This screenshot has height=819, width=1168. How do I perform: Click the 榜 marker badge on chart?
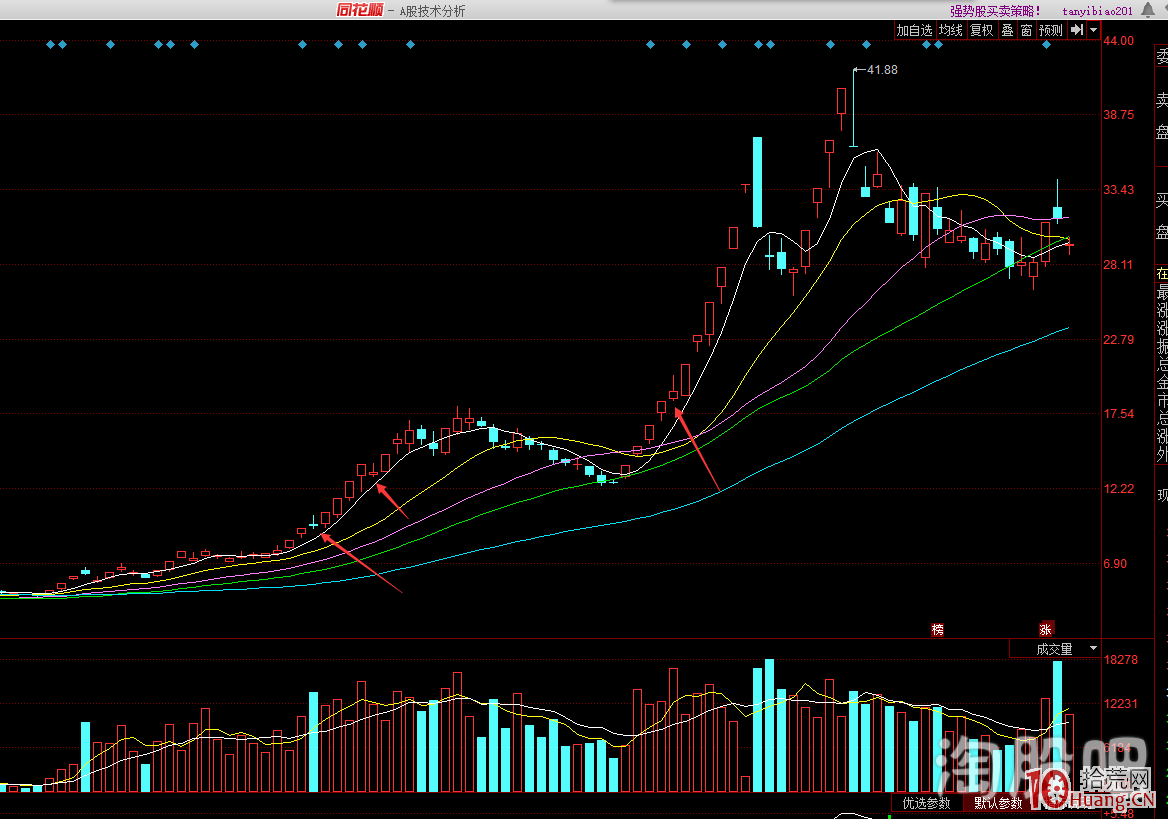pos(937,629)
